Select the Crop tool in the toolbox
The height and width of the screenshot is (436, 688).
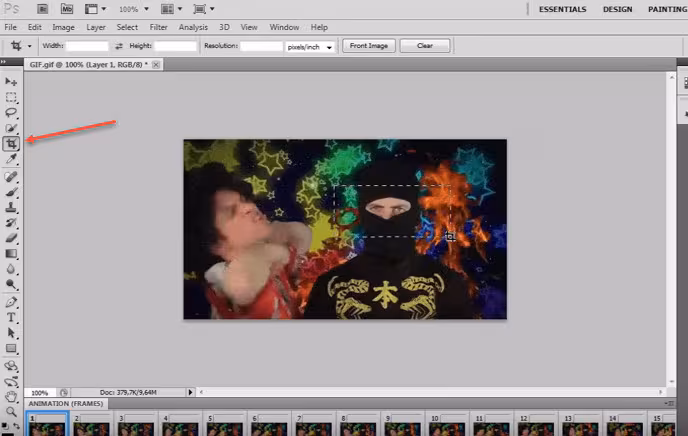pos(11,143)
